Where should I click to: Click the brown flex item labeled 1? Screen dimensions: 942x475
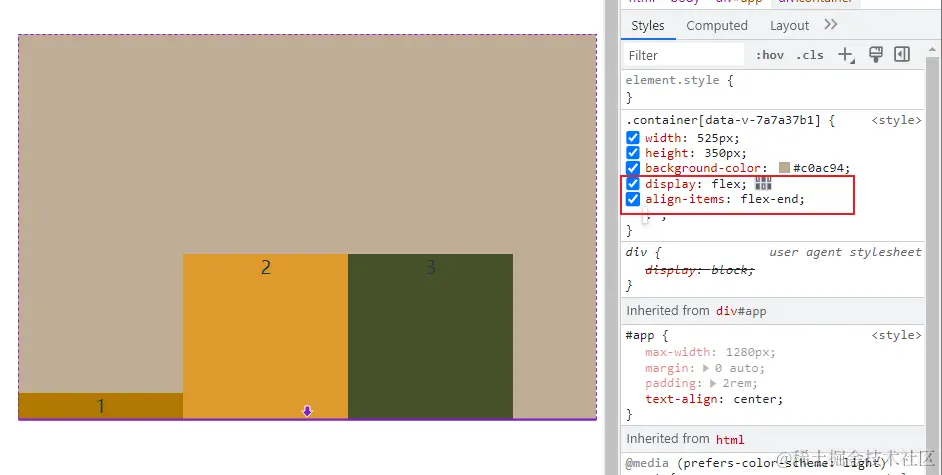(x=100, y=406)
